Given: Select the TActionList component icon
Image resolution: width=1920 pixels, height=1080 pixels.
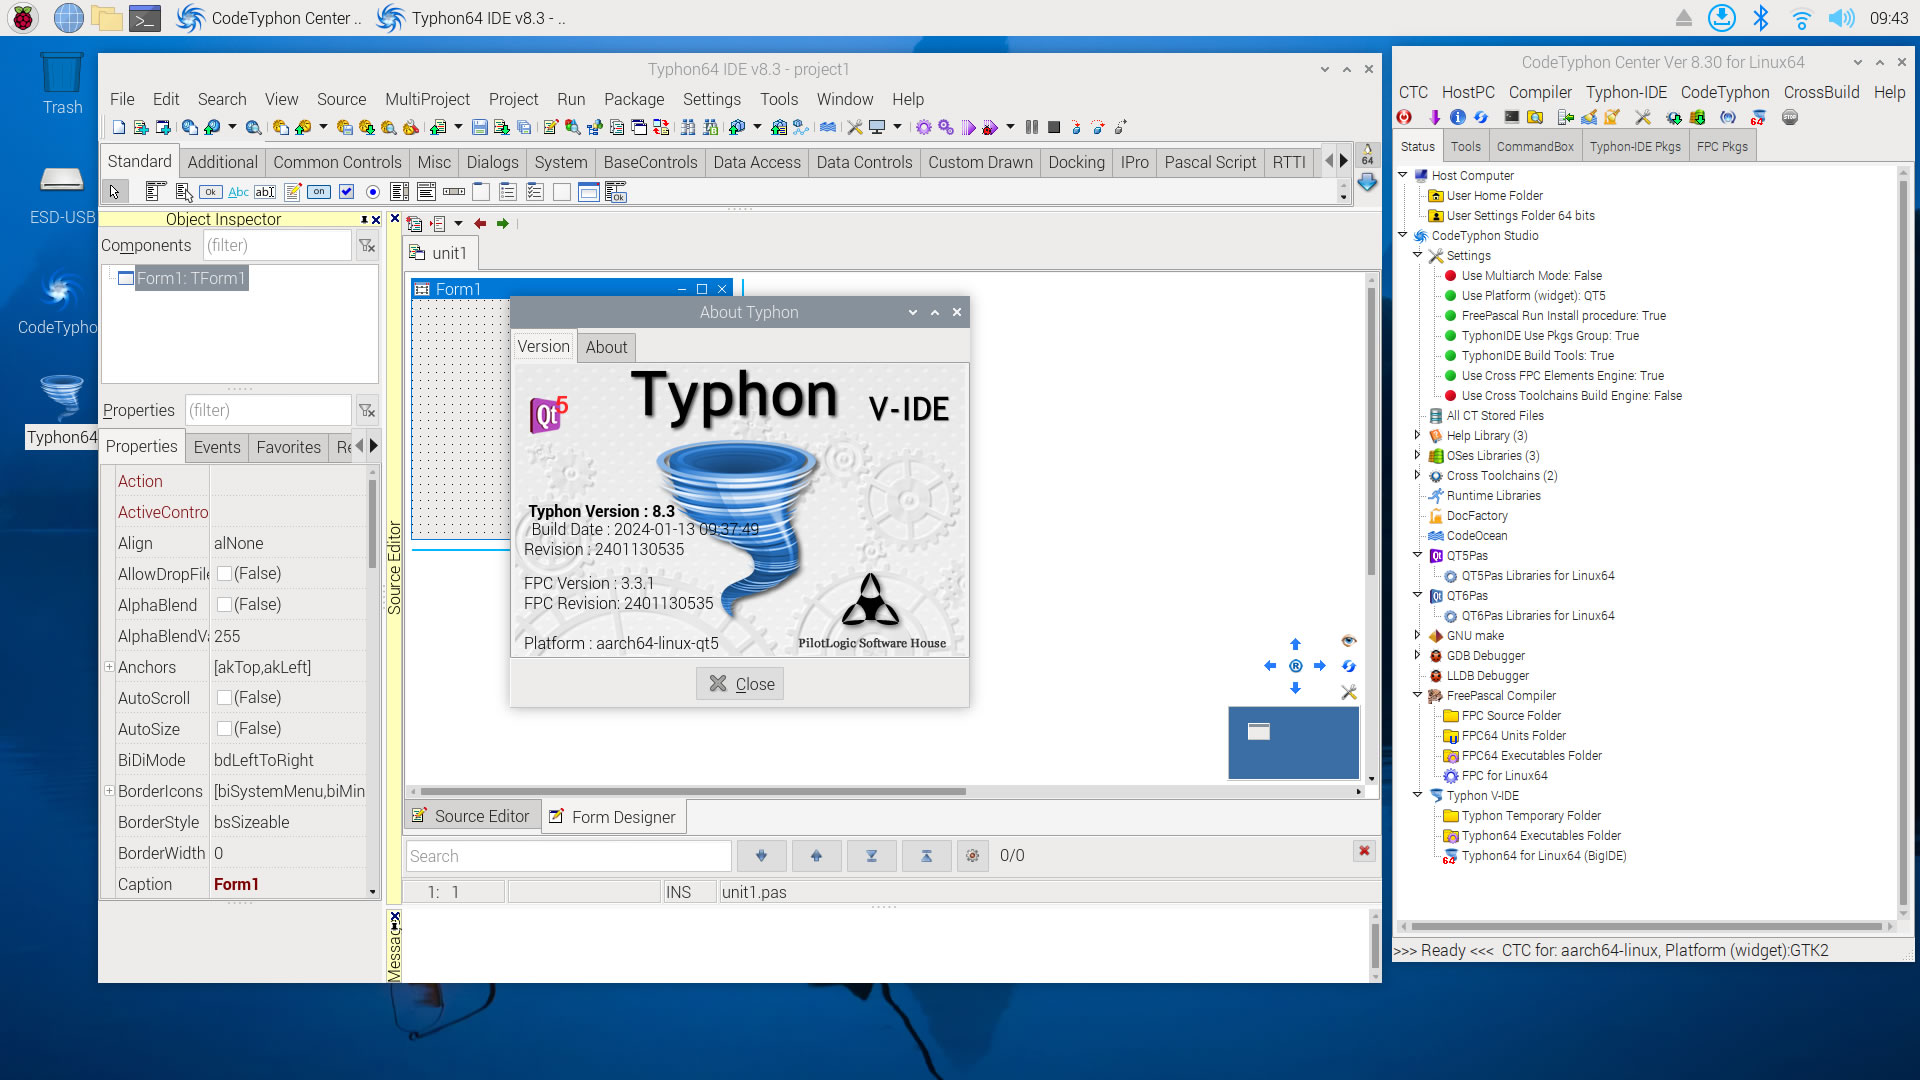Looking at the screenshot, I should [x=615, y=192].
